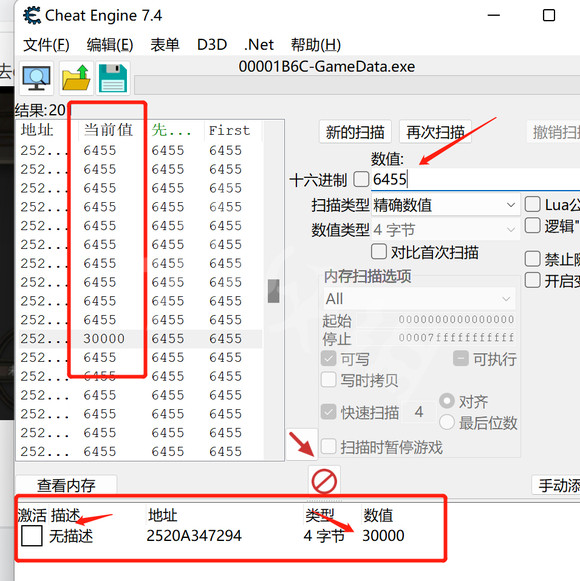Screen dimensions: 580x581
Task: Open the process list computer icon
Action: (36, 78)
